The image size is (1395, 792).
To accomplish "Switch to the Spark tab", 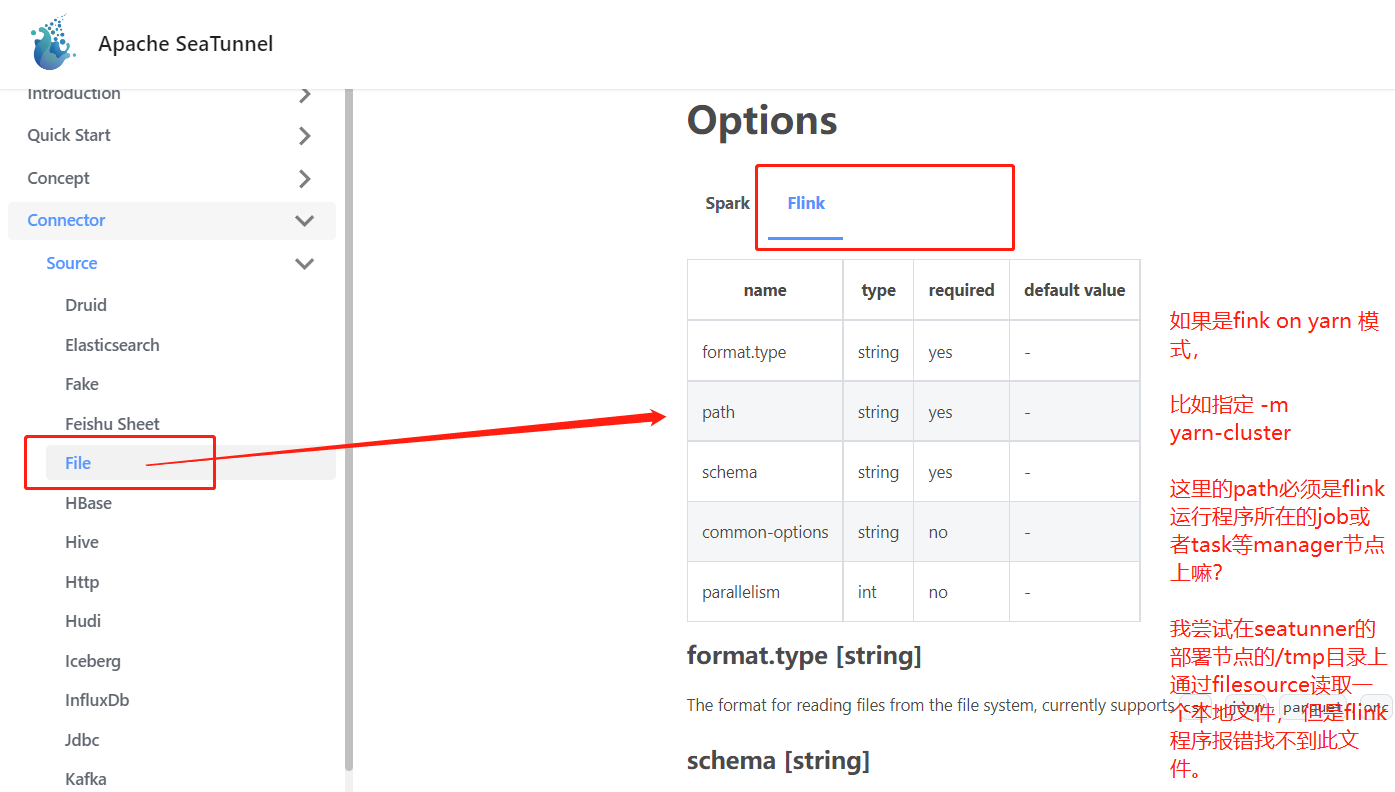I will pyautogui.click(x=727, y=203).
